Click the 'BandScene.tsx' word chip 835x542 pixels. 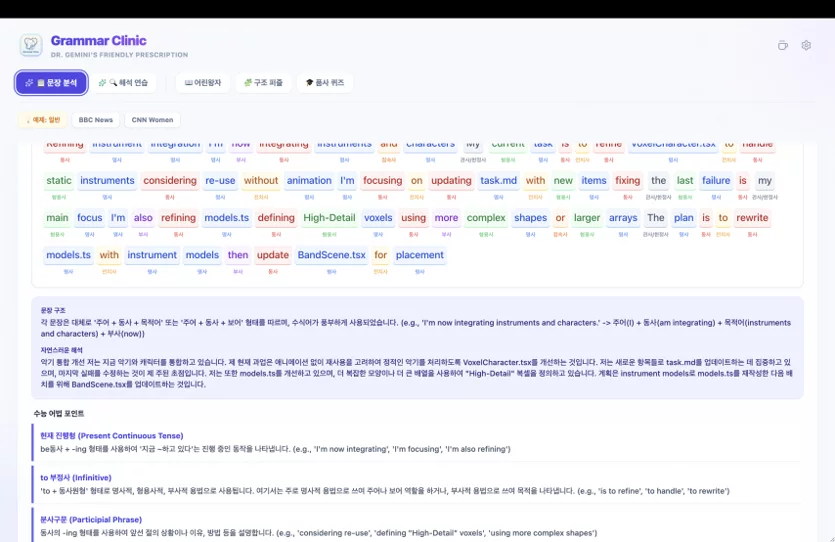(x=332, y=255)
